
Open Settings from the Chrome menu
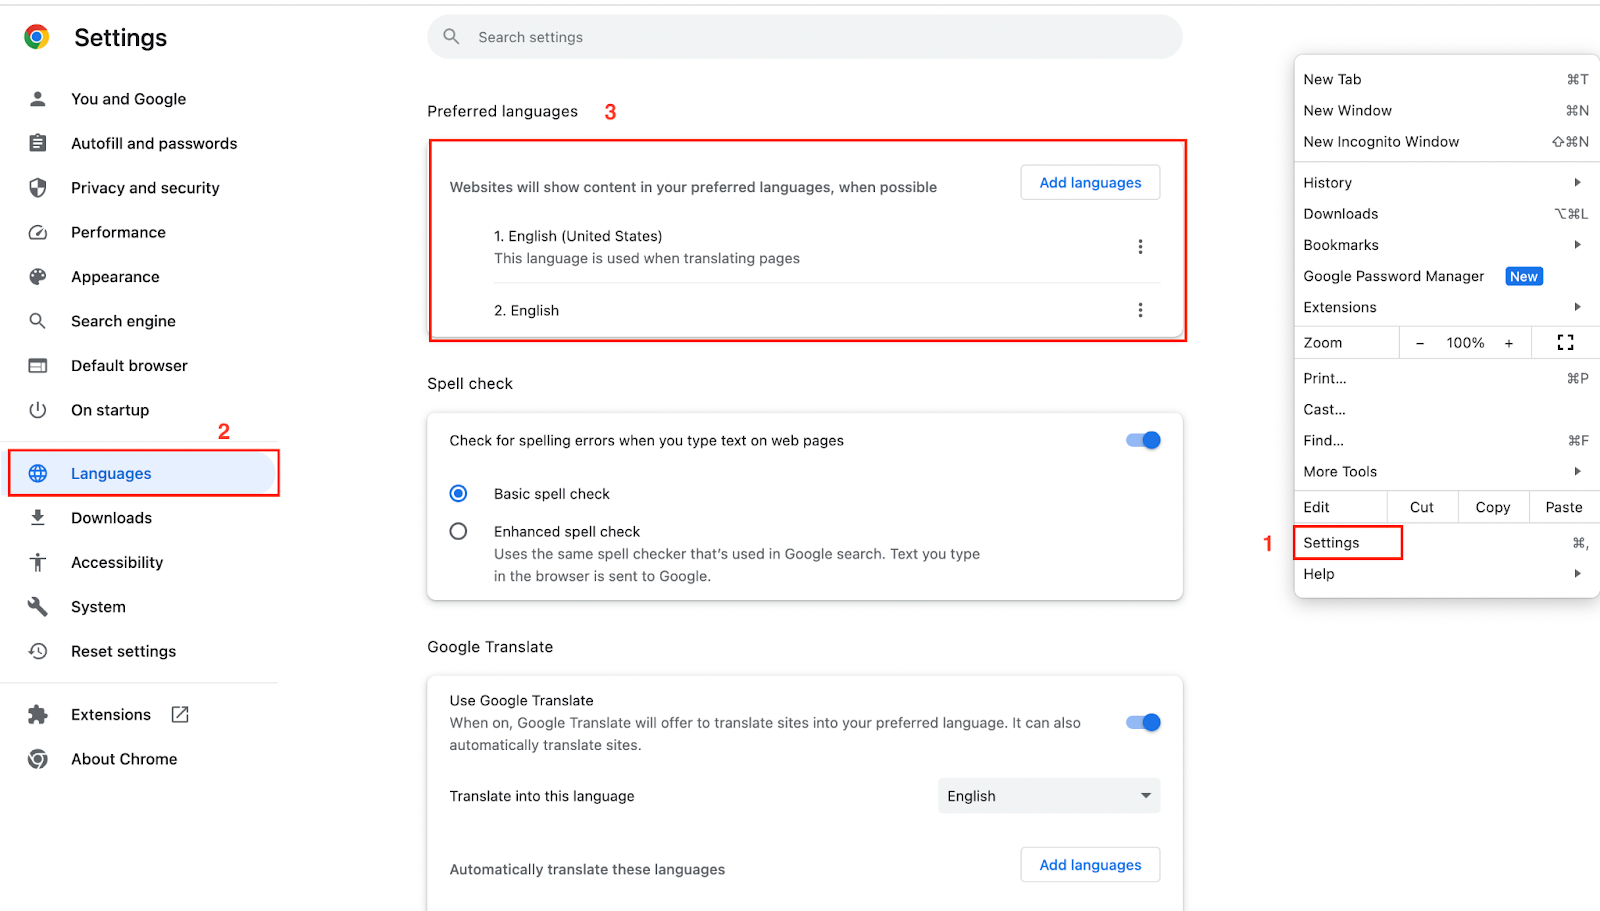pos(1331,543)
